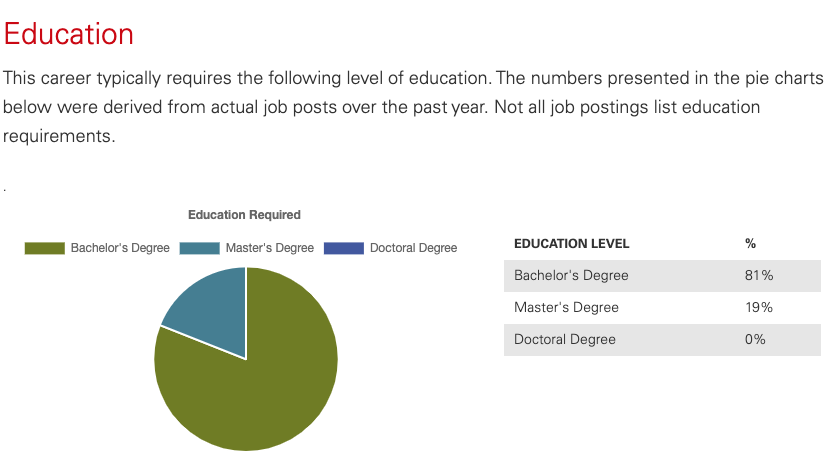Viewport: 836px width, 457px height.
Task: Toggle Master's Degree teal legend swatch
Action: [x=199, y=248]
